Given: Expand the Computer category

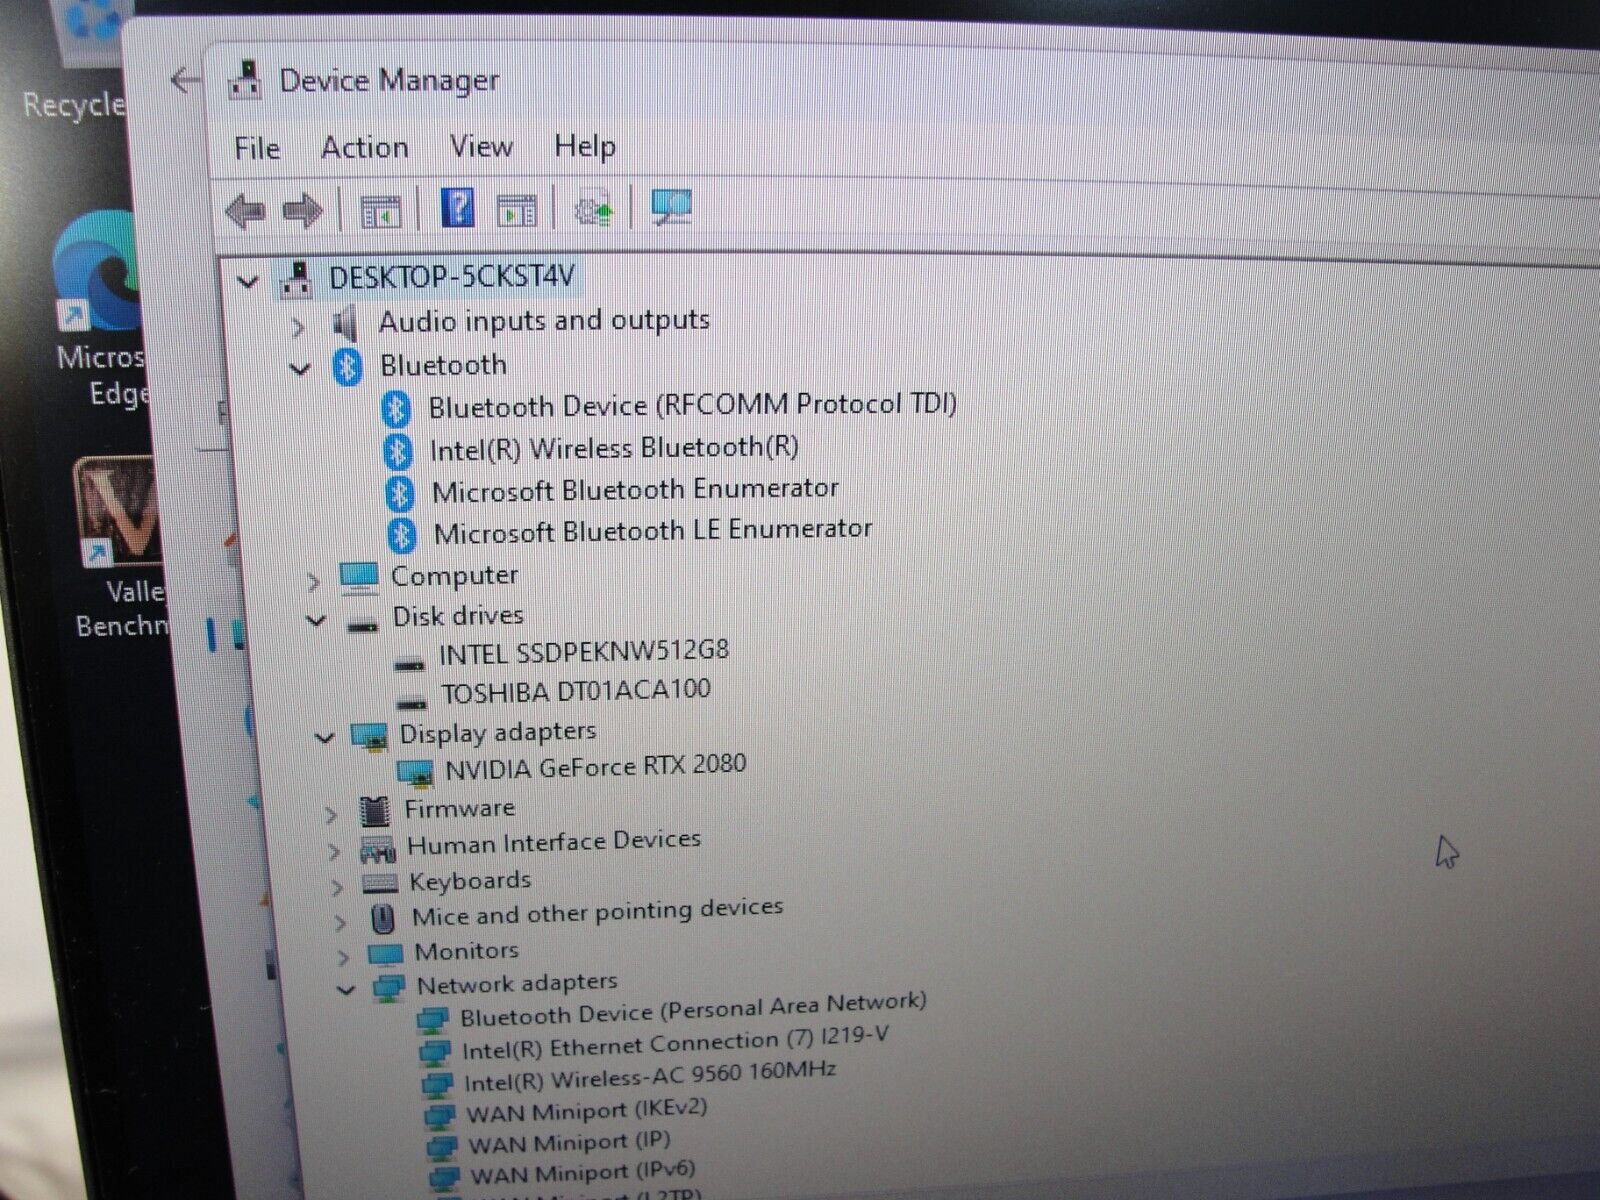Looking at the screenshot, I should (313, 580).
